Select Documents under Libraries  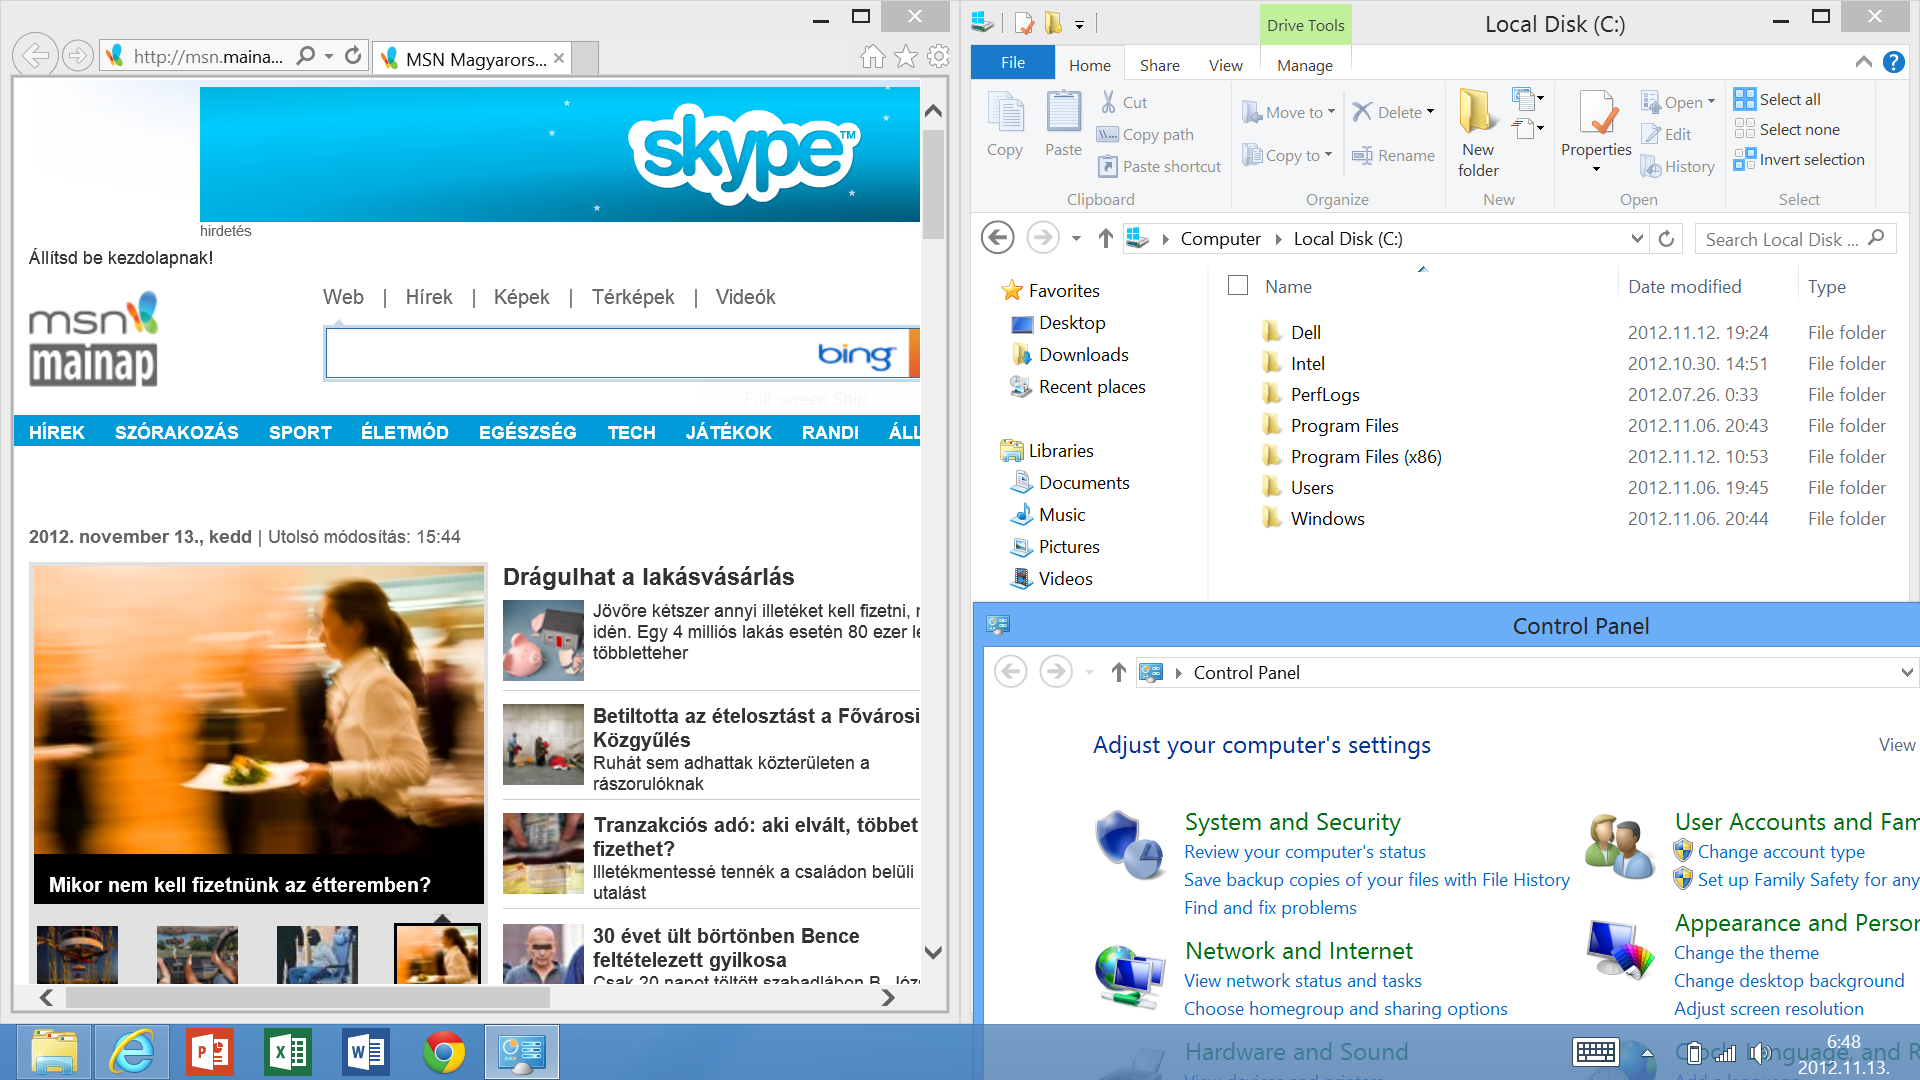coord(1084,482)
